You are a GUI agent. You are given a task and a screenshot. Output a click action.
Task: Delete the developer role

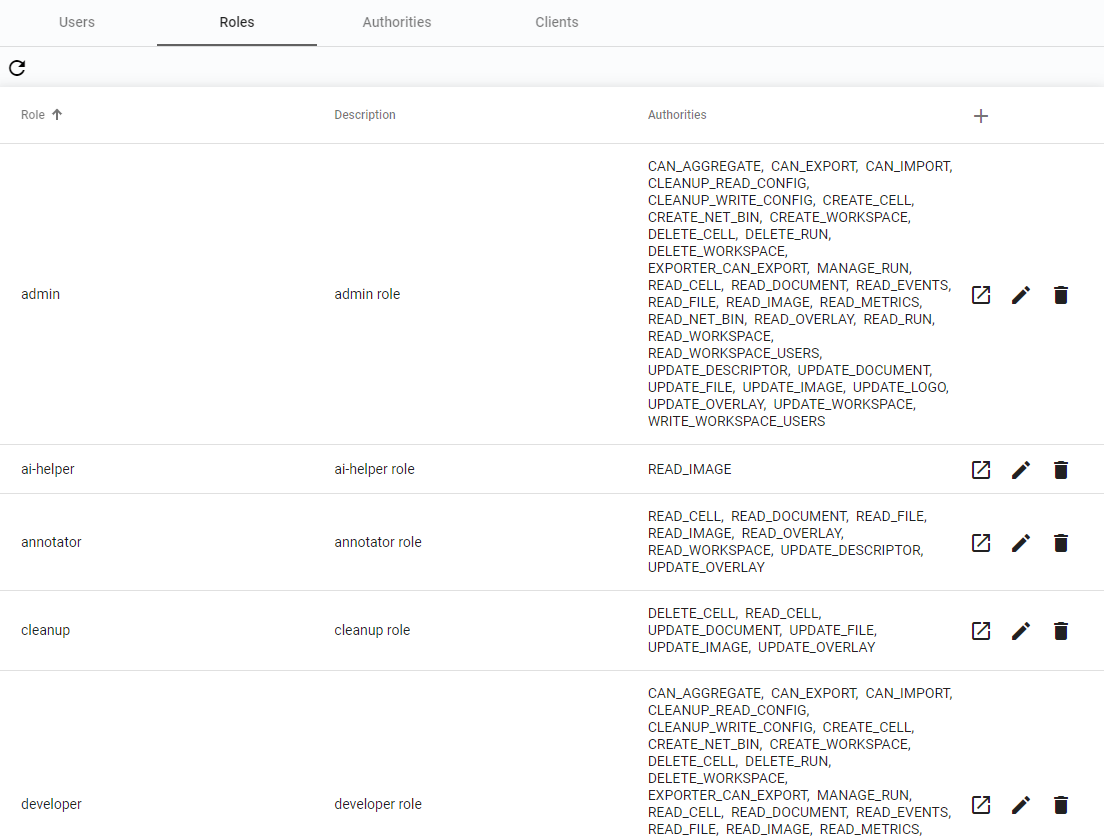(1061, 805)
